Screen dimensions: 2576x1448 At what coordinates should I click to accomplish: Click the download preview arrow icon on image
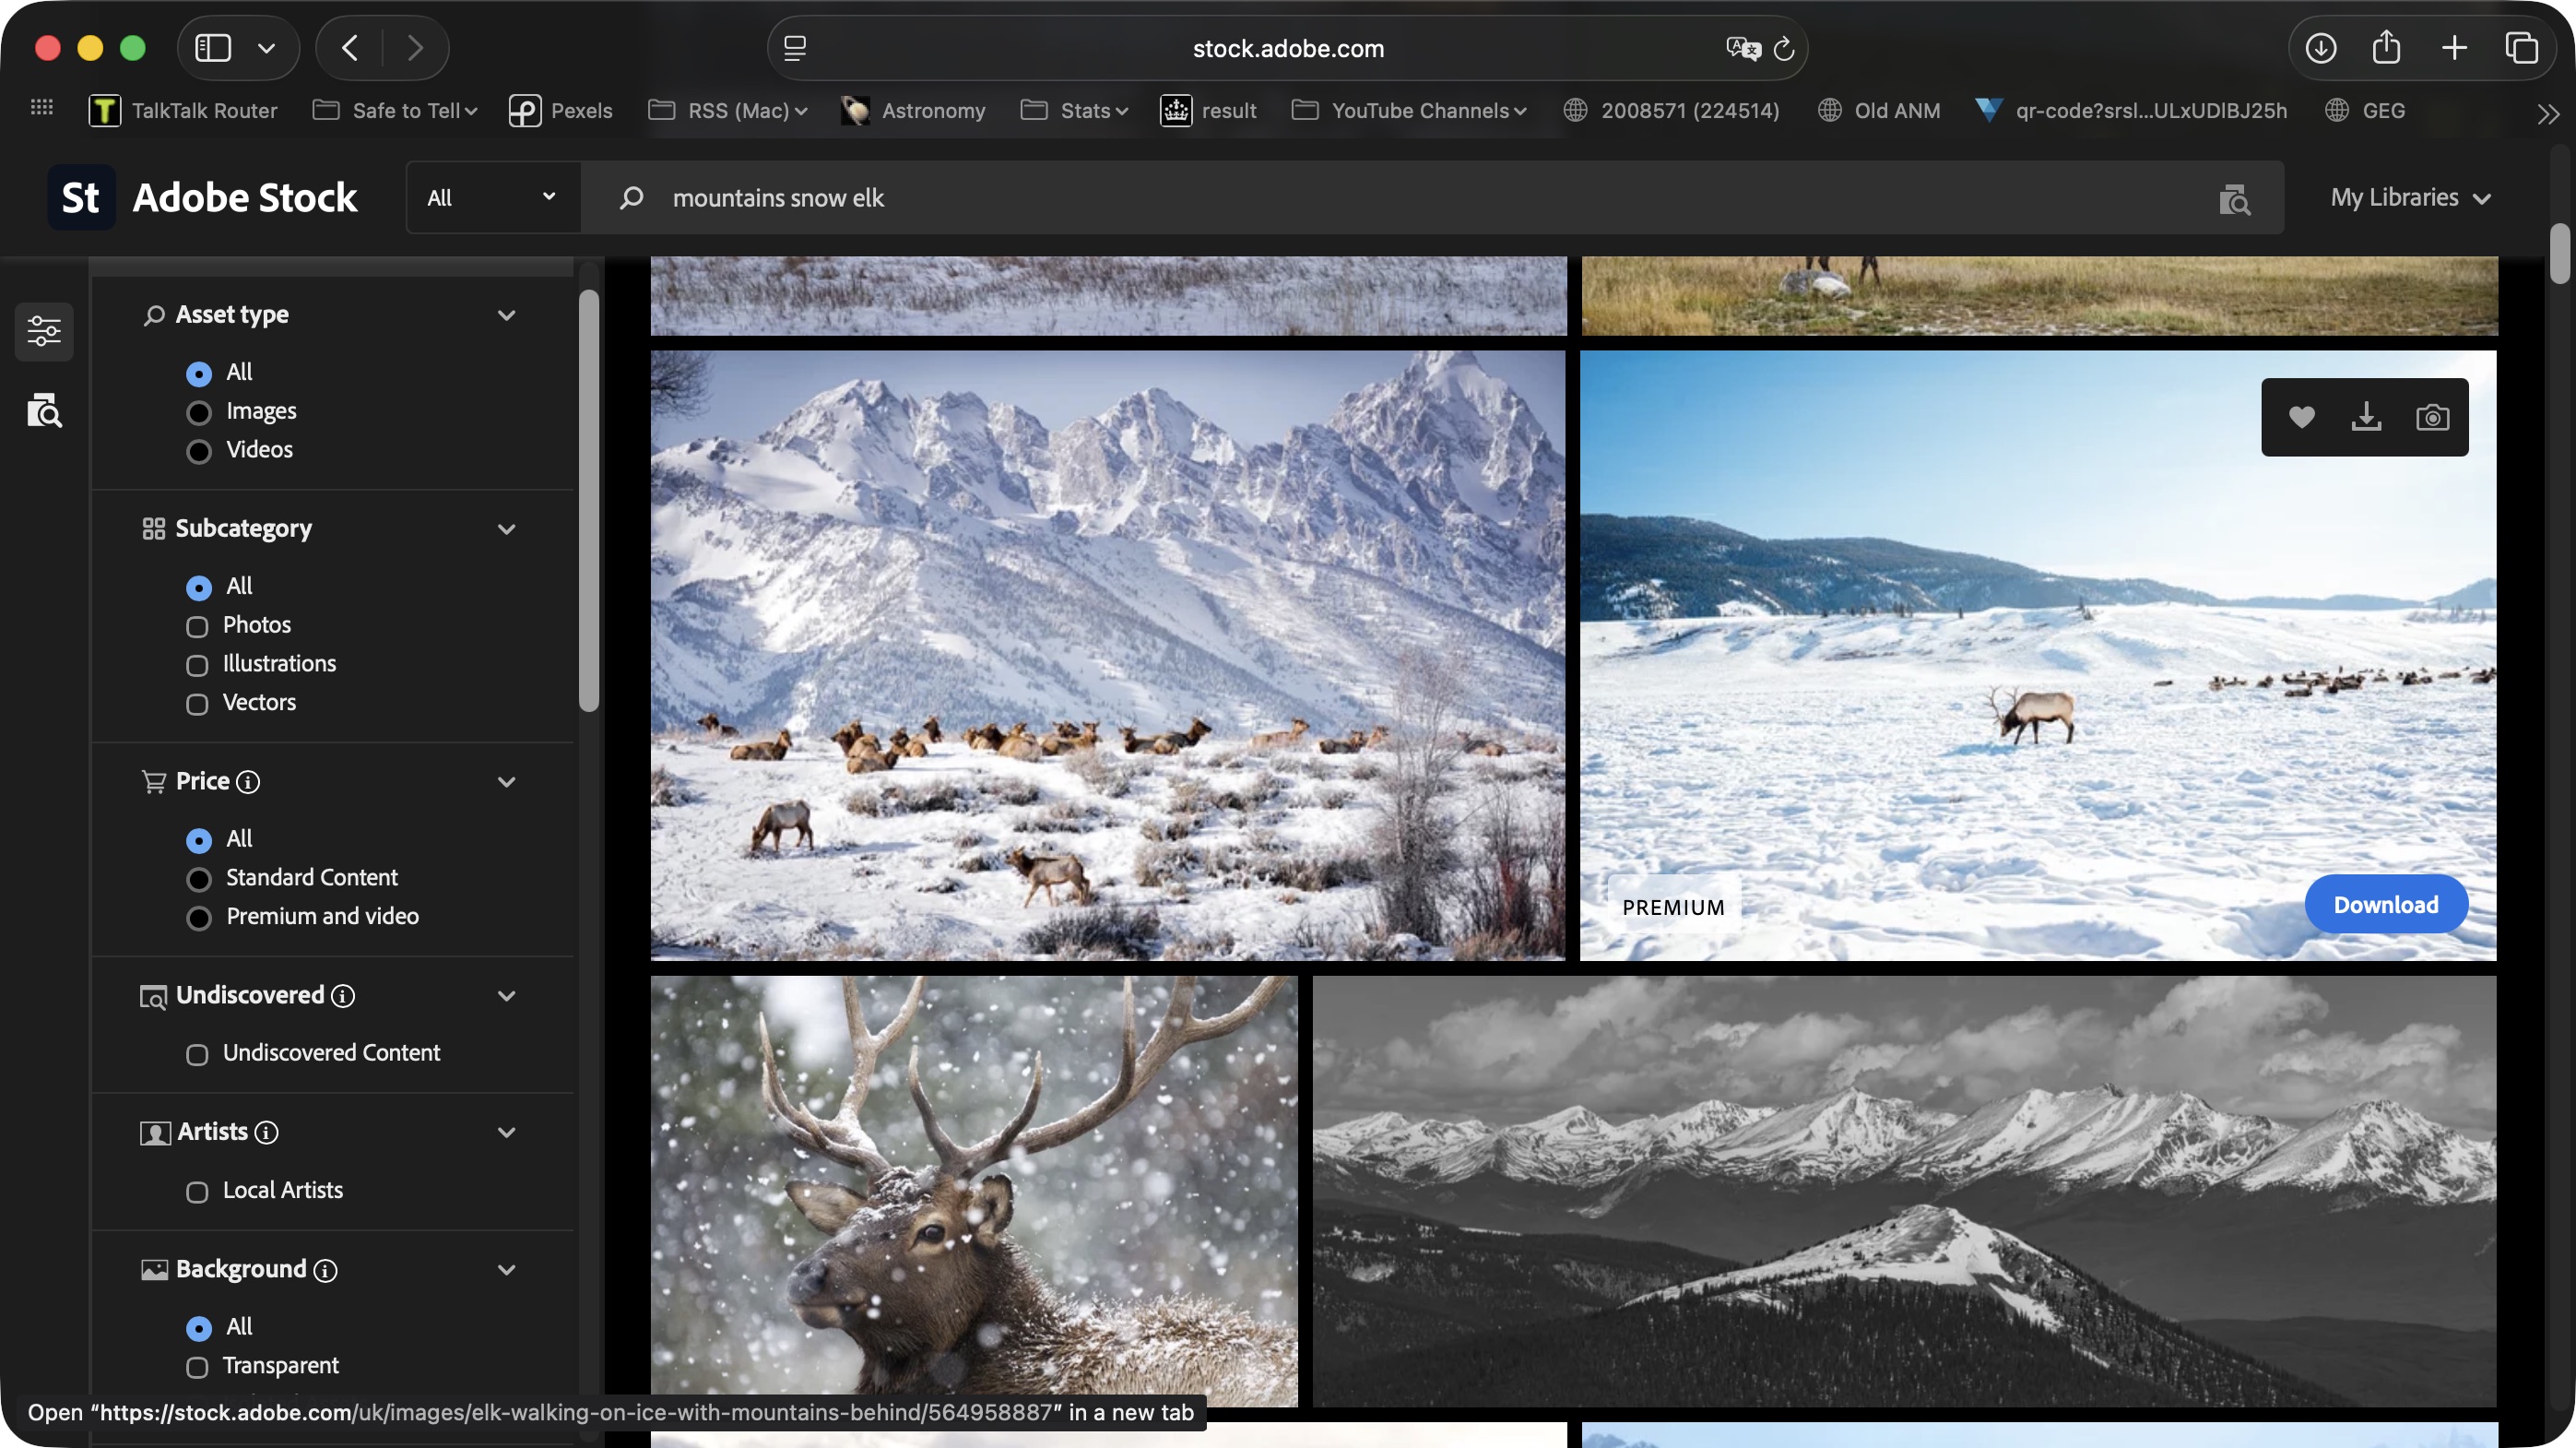[x=2365, y=417]
